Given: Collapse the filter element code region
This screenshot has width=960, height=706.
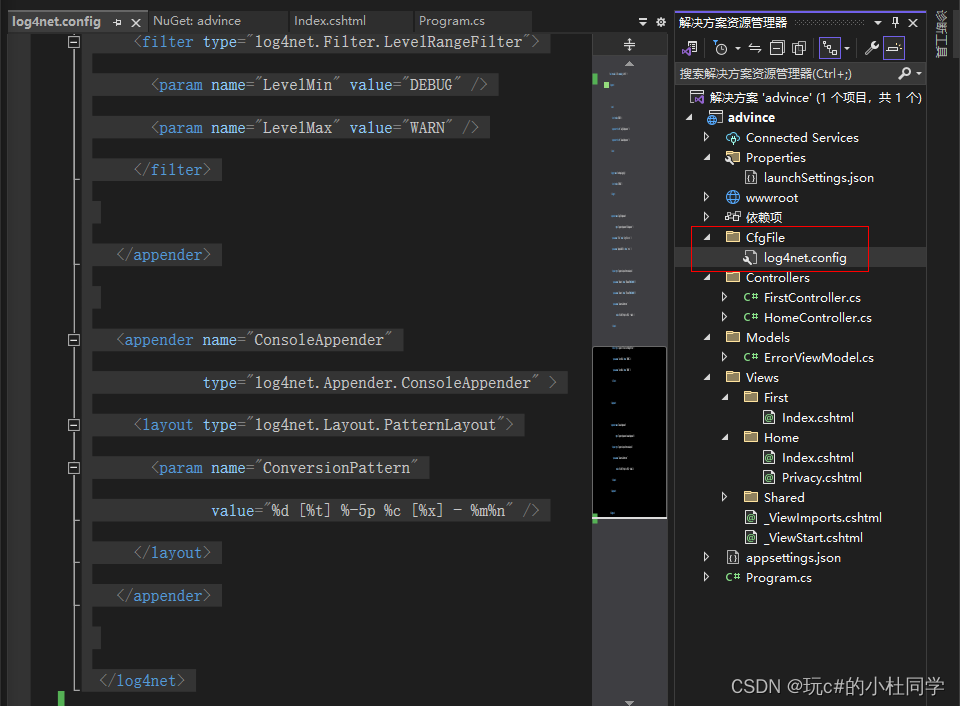Looking at the screenshot, I should pyautogui.click(x=73, y=42).
